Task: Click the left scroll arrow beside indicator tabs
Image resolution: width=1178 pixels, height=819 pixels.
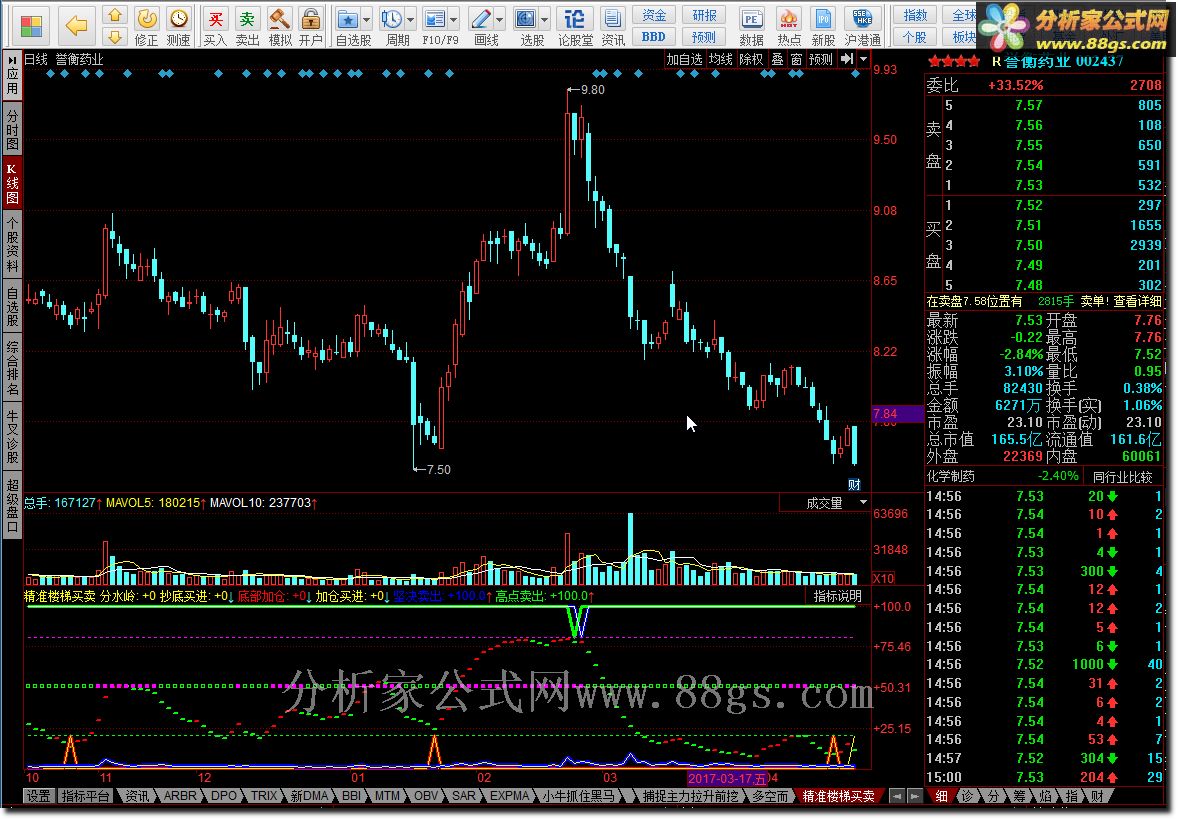Action: coord(896,796)
